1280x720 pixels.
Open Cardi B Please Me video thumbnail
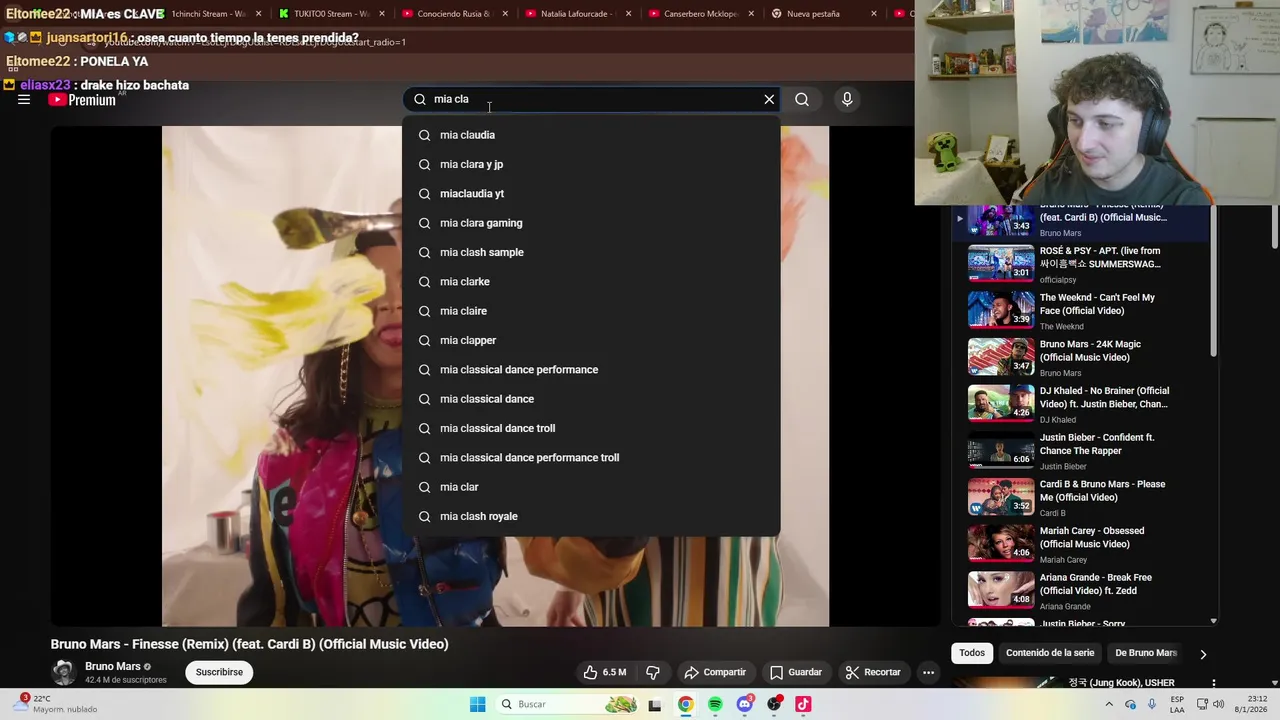tap(1001, 497)
